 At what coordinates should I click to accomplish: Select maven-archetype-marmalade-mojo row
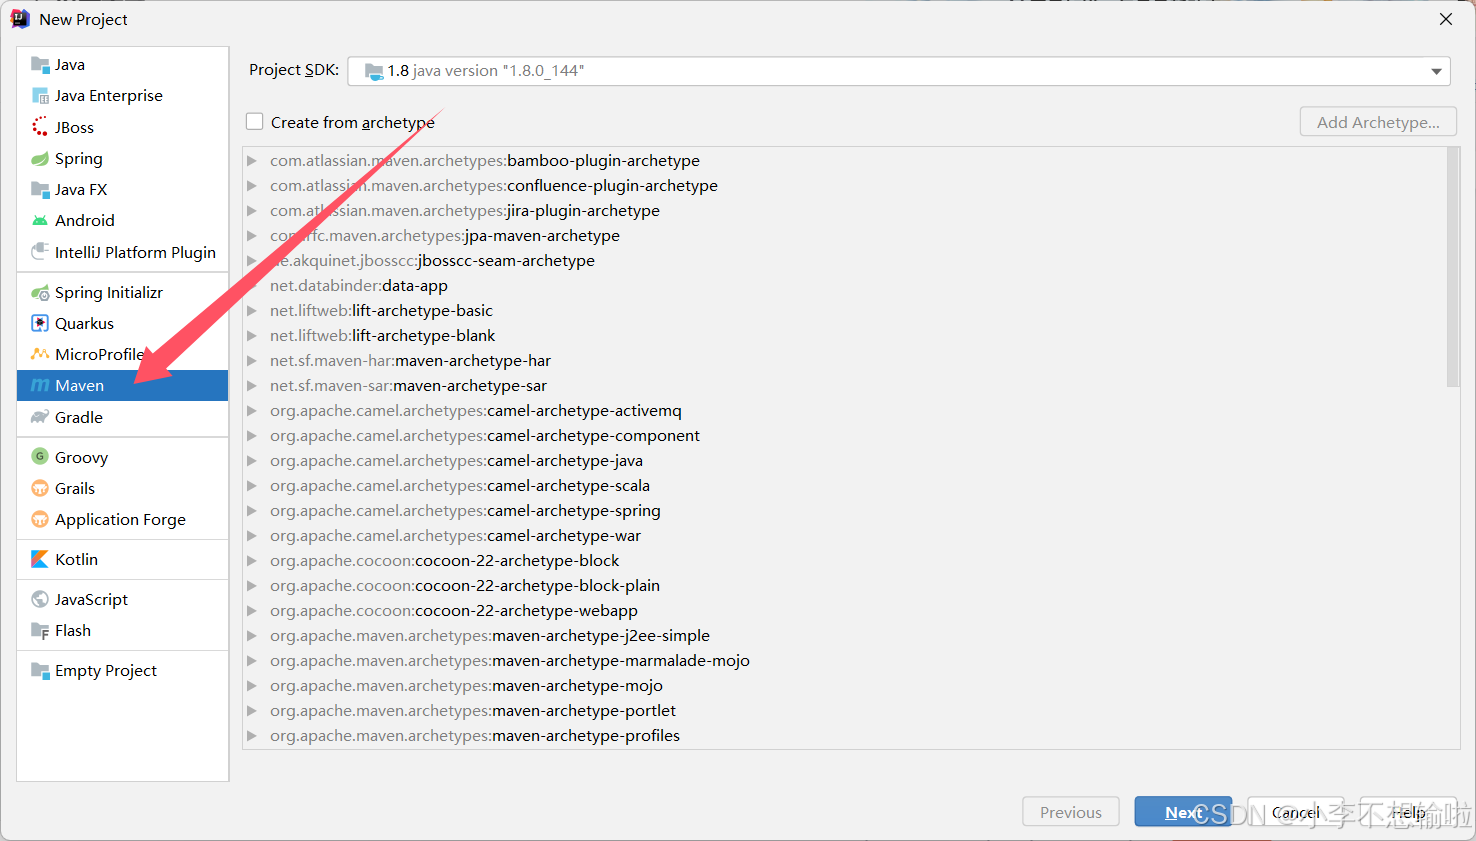coord(845,660)
